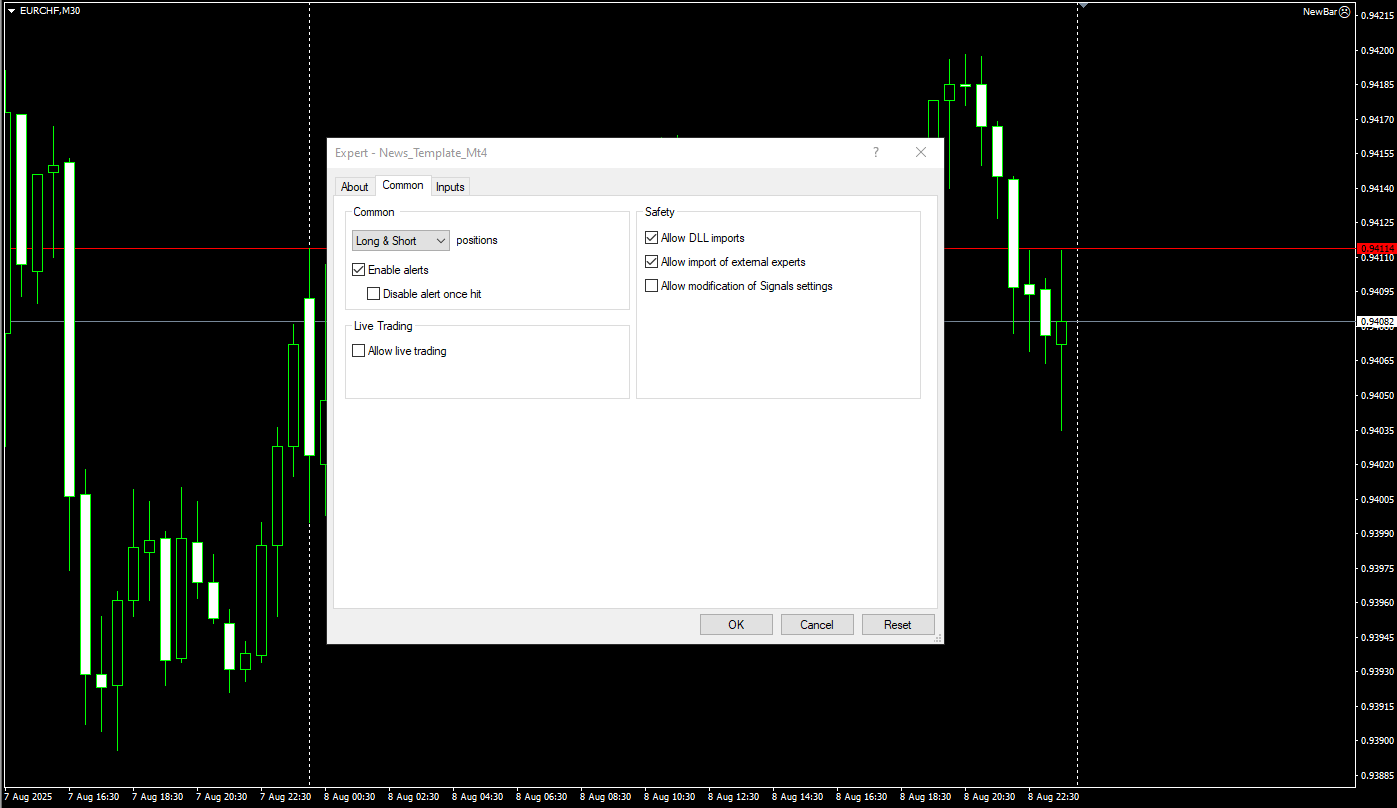The height and width of the screenshot is (808, 1397).
Task: Click the Cancel button
Action: click(817, 624)
